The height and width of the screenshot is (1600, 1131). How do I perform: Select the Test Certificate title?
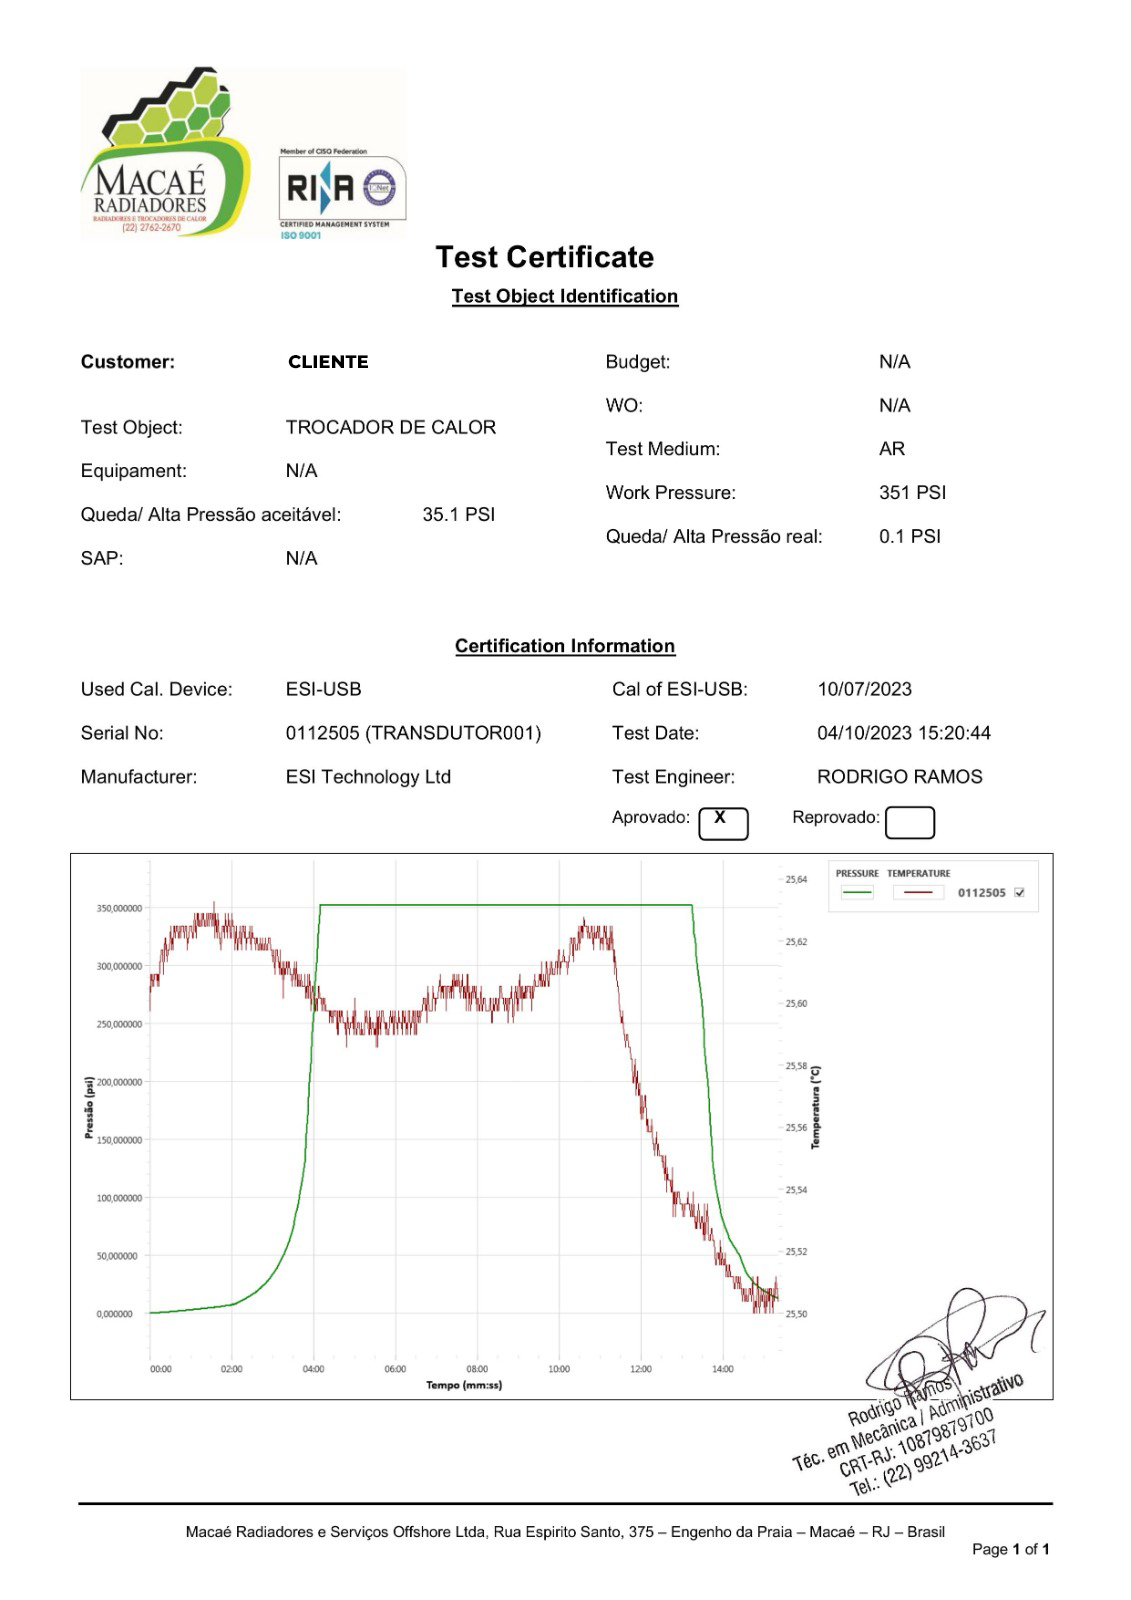(x=544, y=257)
